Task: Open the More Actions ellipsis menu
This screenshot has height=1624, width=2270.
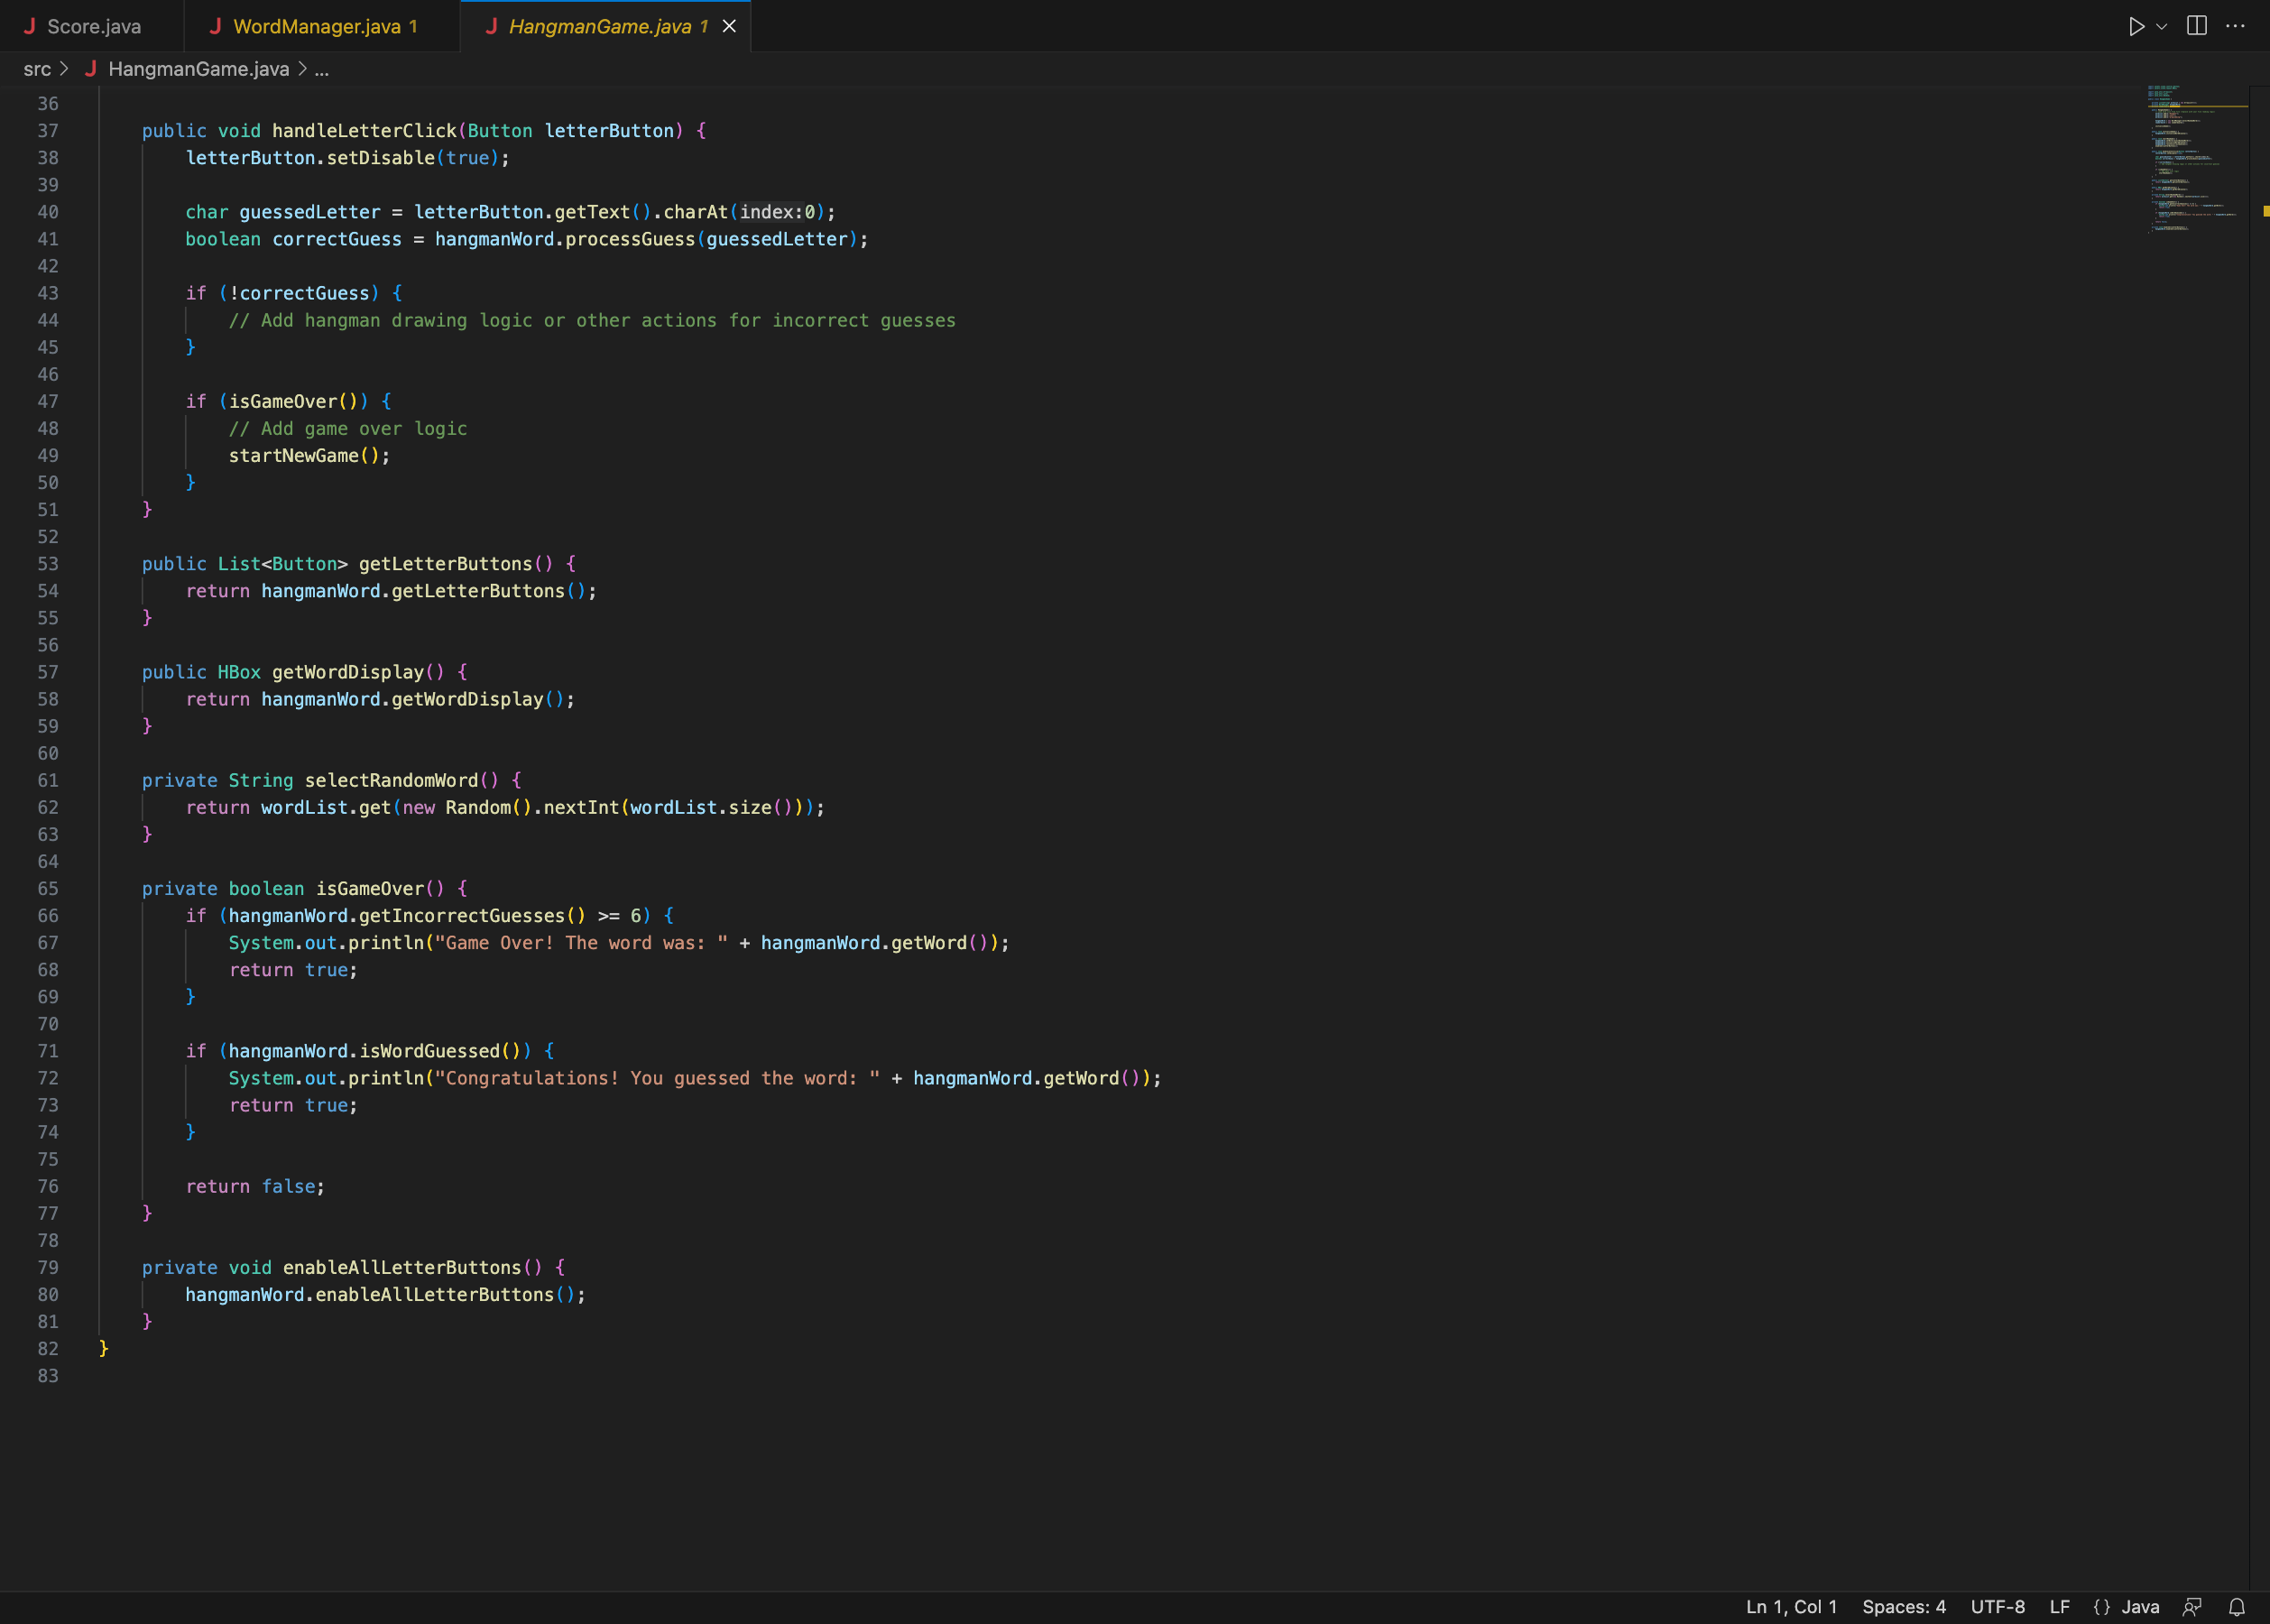Action: point(2235,26)
